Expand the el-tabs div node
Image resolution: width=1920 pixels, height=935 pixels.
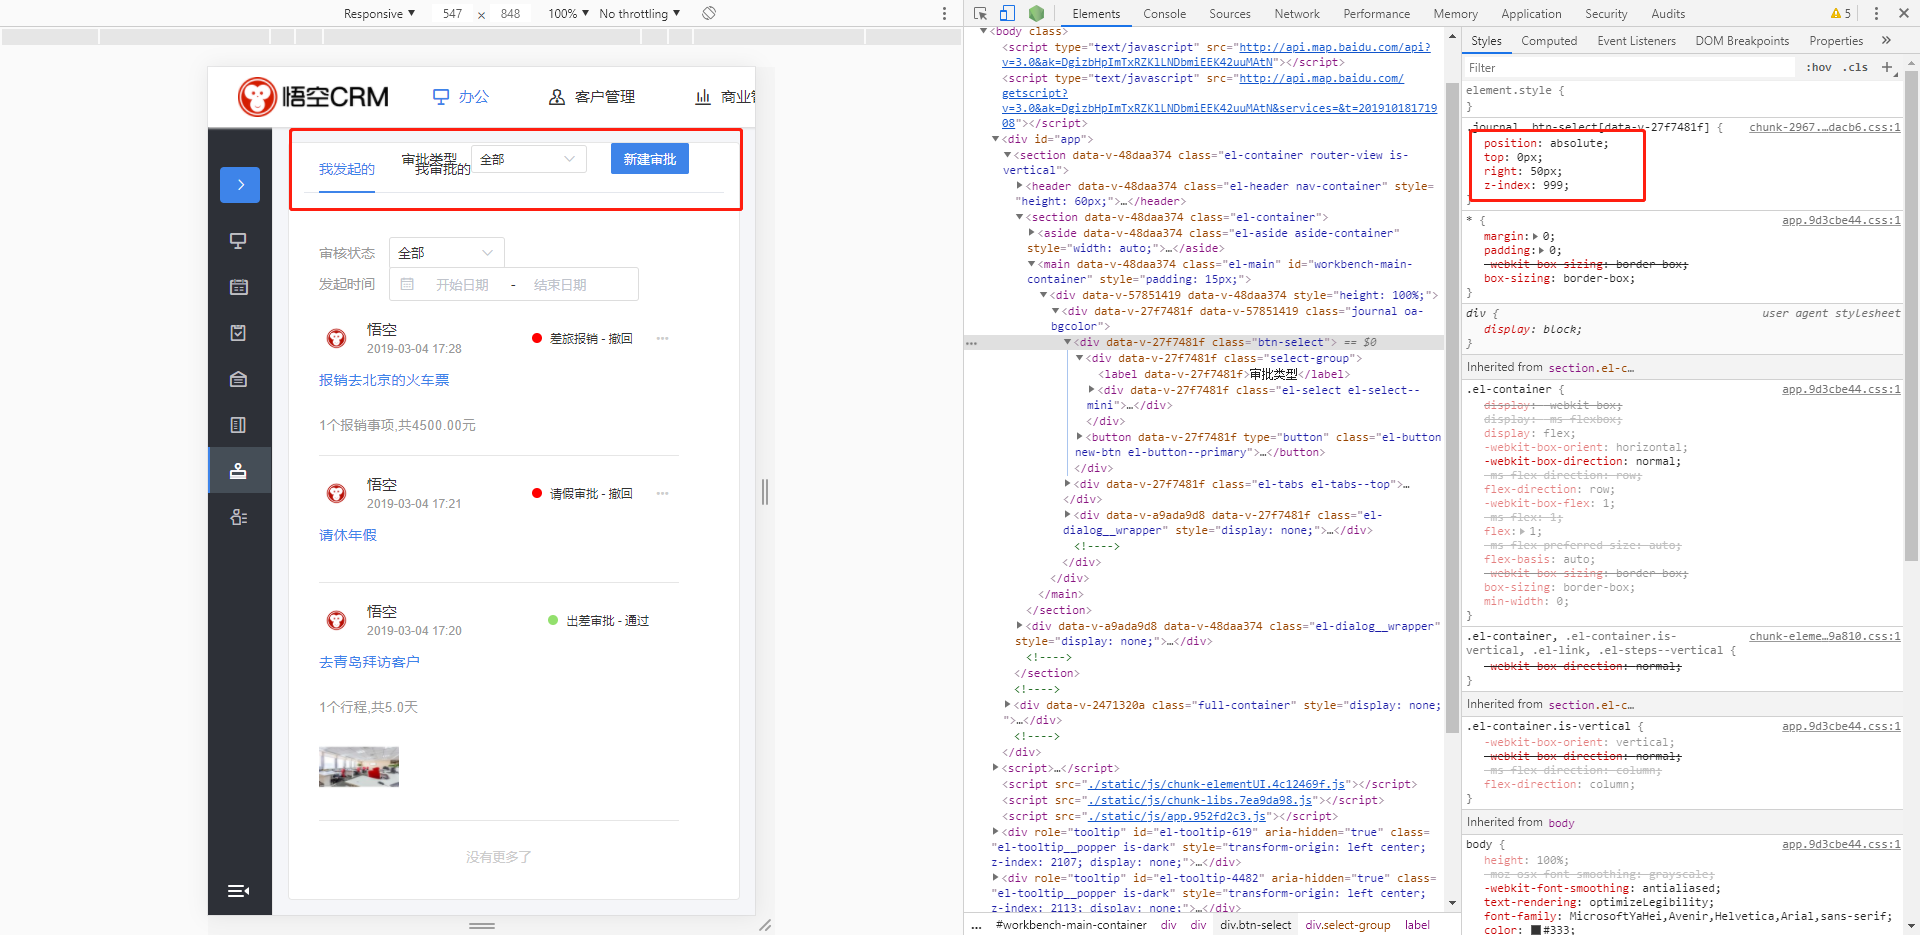pos(1067,484)
